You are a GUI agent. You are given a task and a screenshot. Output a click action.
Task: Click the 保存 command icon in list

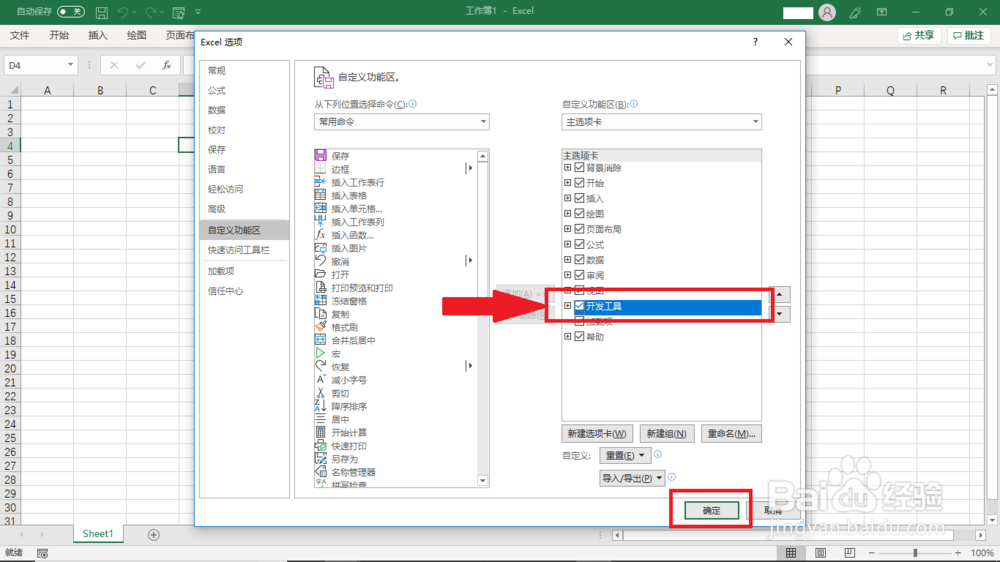coord(320,155)
